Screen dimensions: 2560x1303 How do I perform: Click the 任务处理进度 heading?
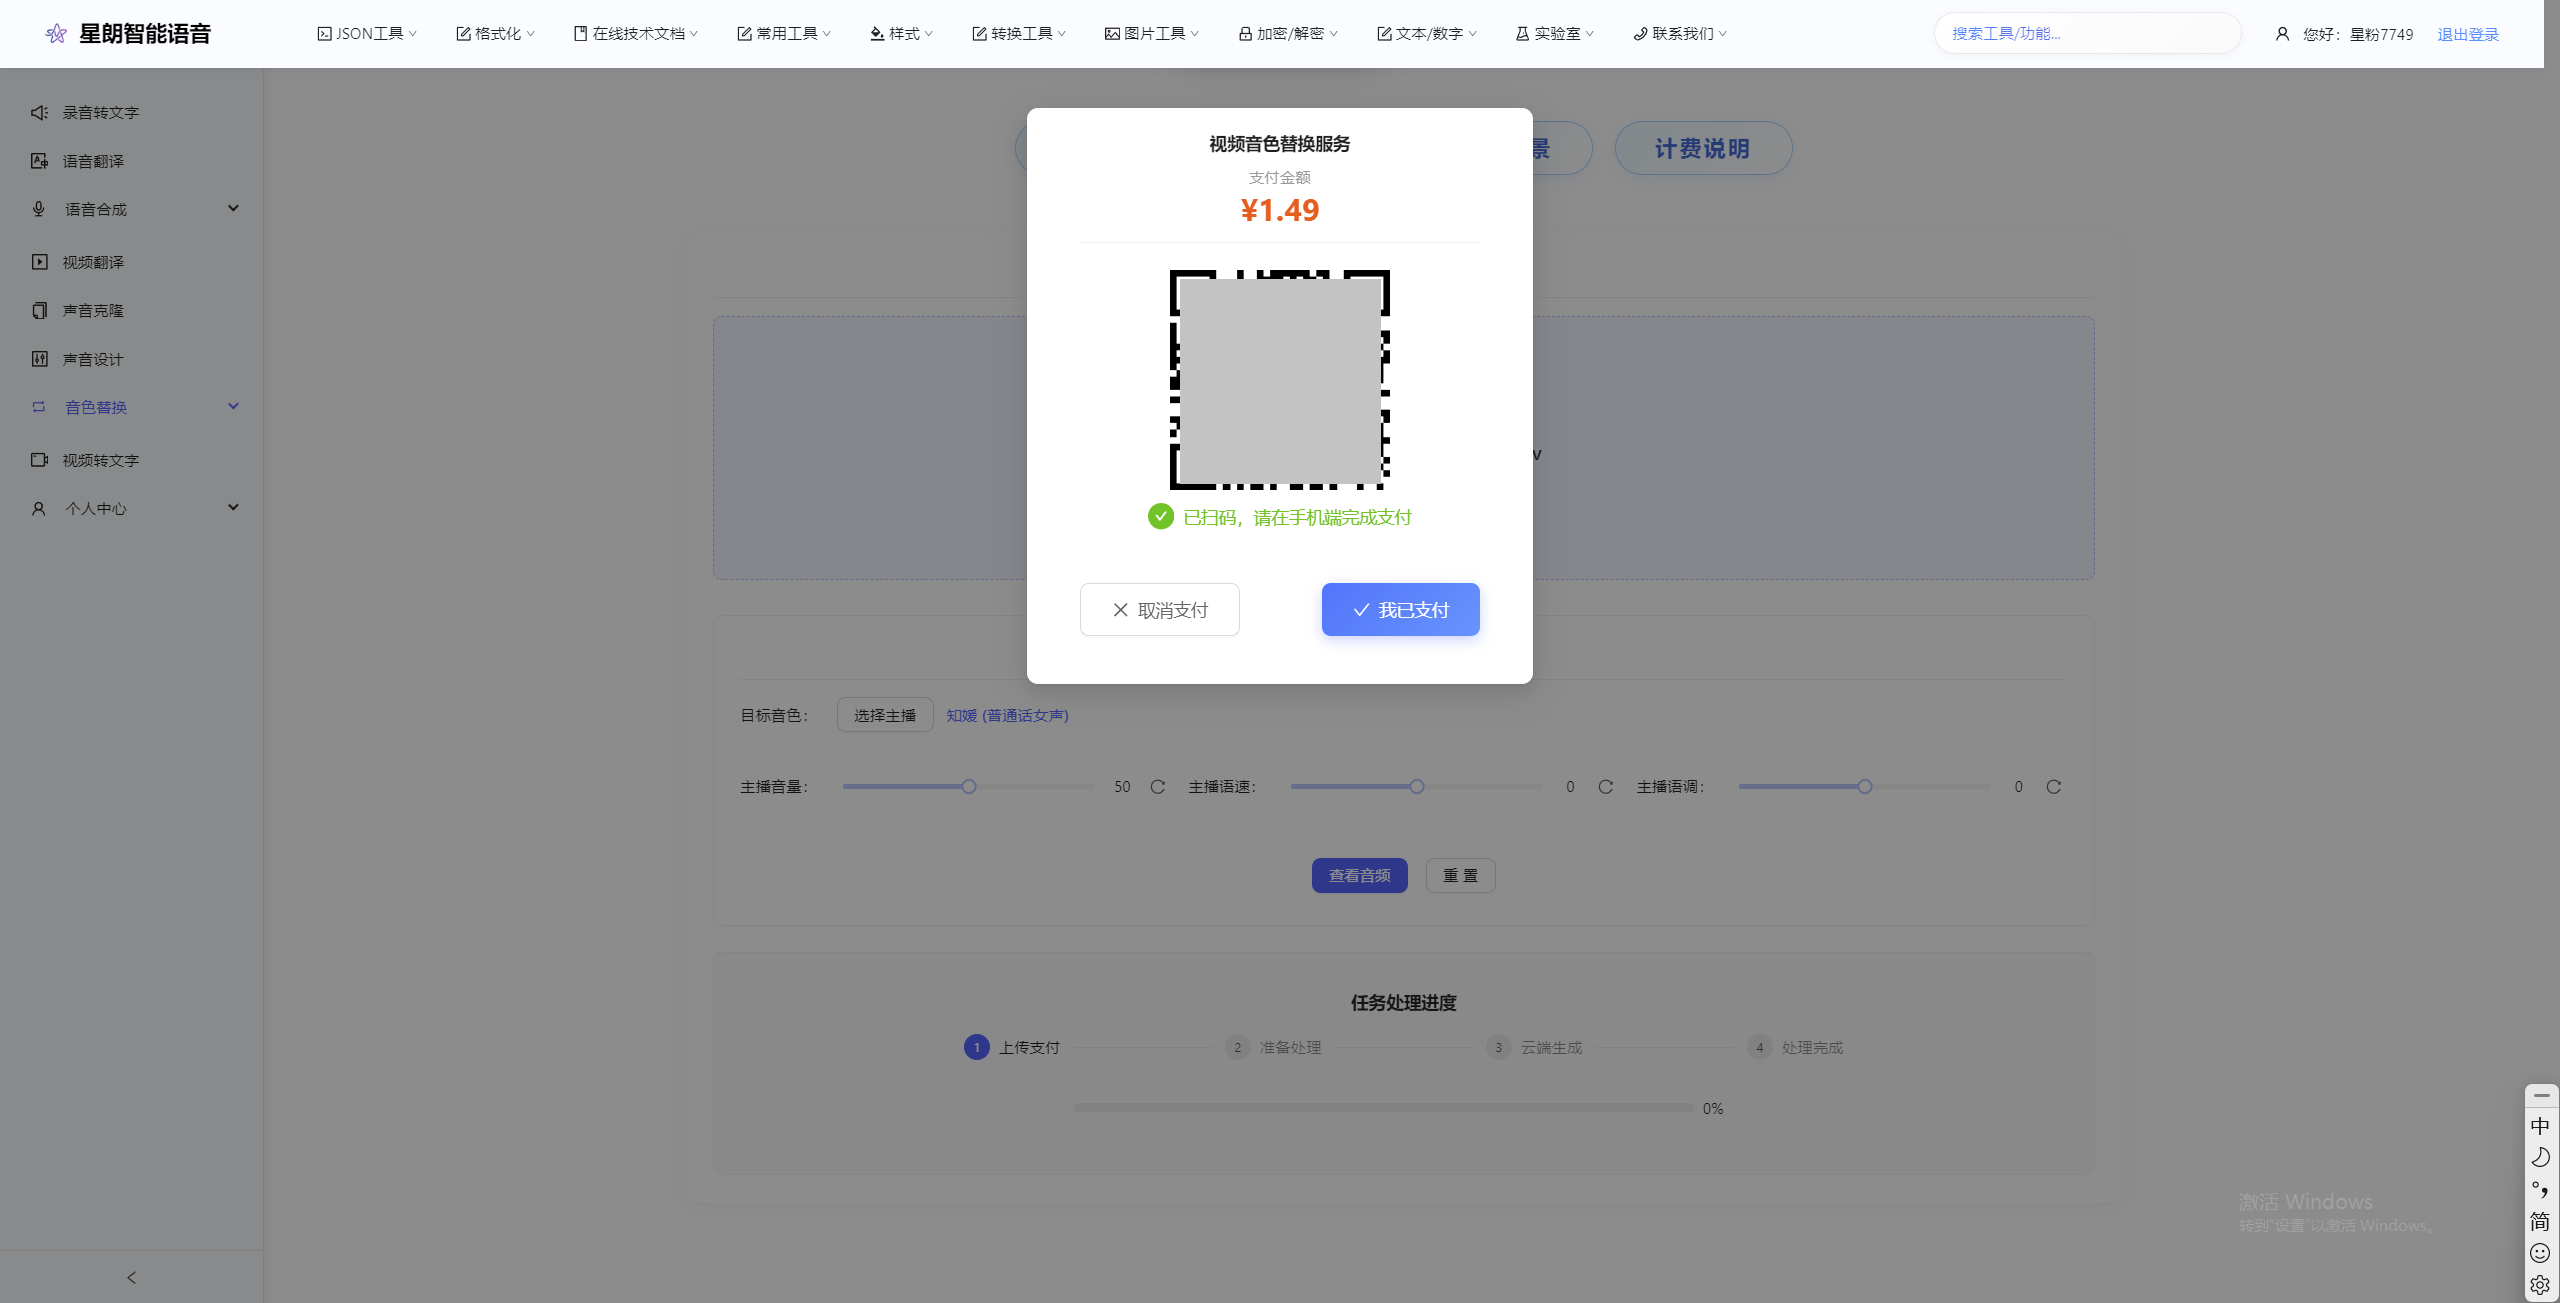(x=1403, y=1003)
